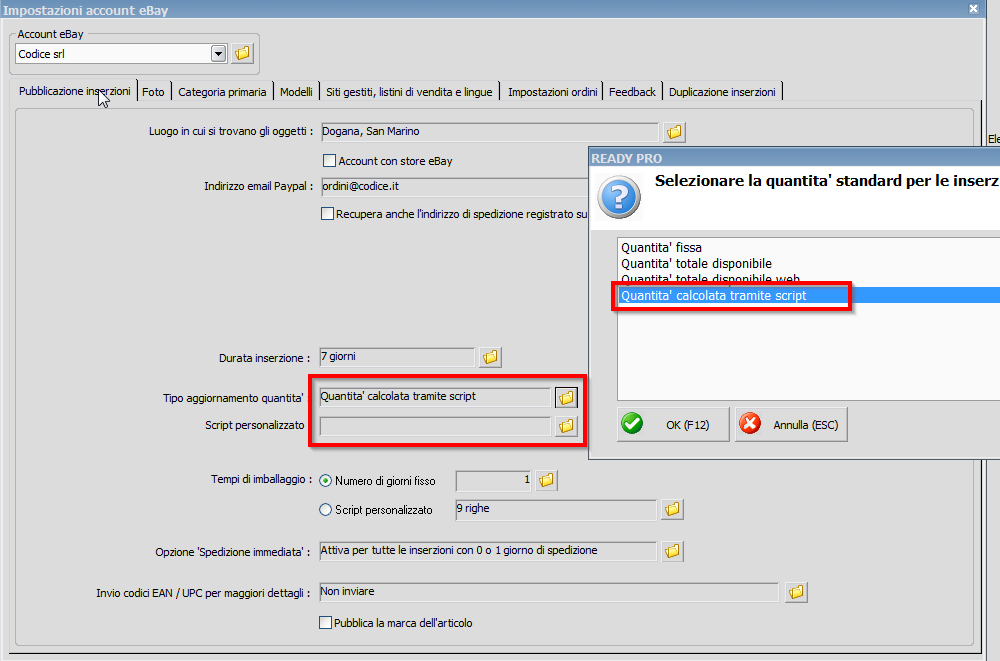Click the 'Dogana, San Marino' location field
The height and width of the screenshot is (661, 1000).
point(489,132)
